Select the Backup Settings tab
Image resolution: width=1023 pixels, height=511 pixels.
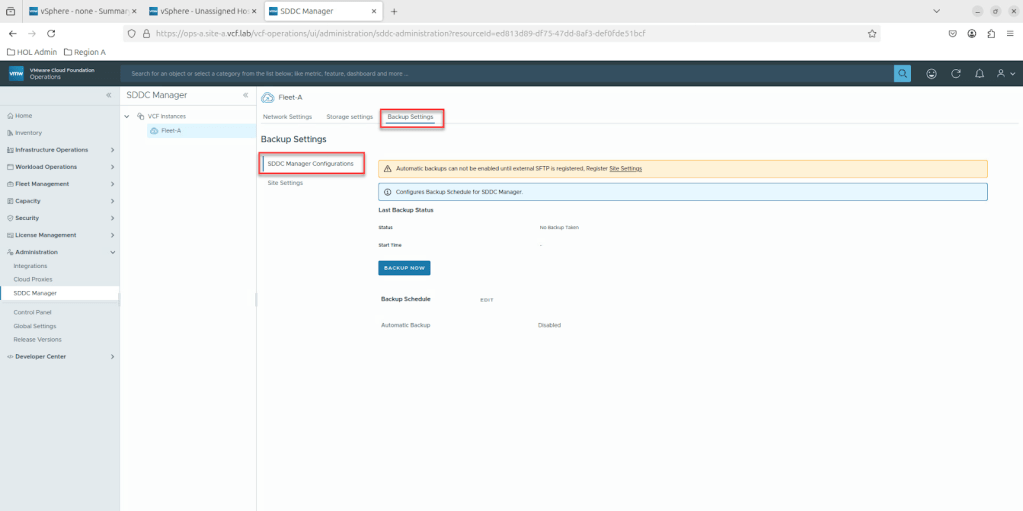(410, 117)
